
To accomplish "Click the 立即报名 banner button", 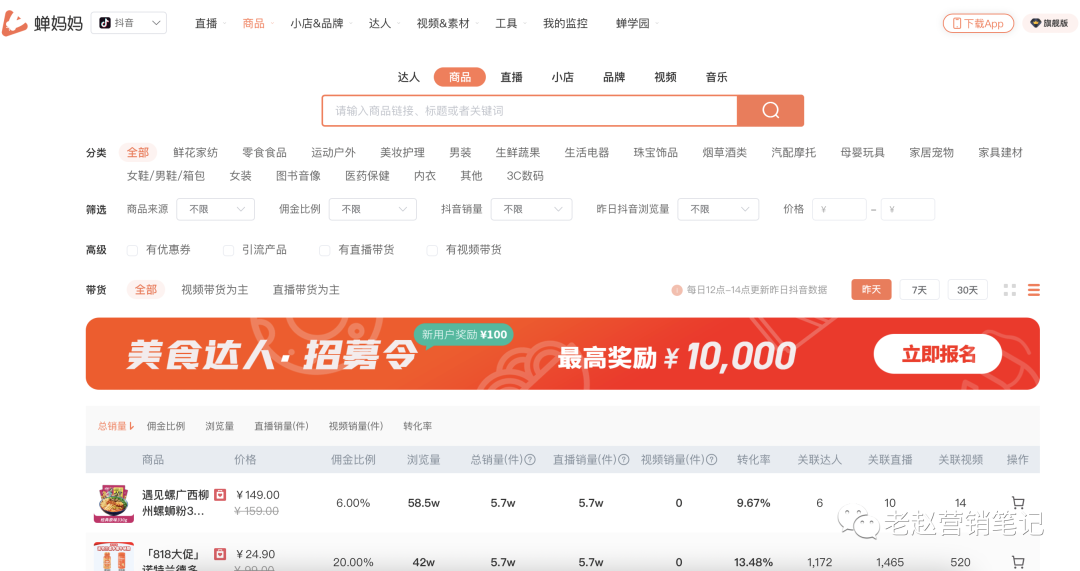I will [x=938, y=354].
